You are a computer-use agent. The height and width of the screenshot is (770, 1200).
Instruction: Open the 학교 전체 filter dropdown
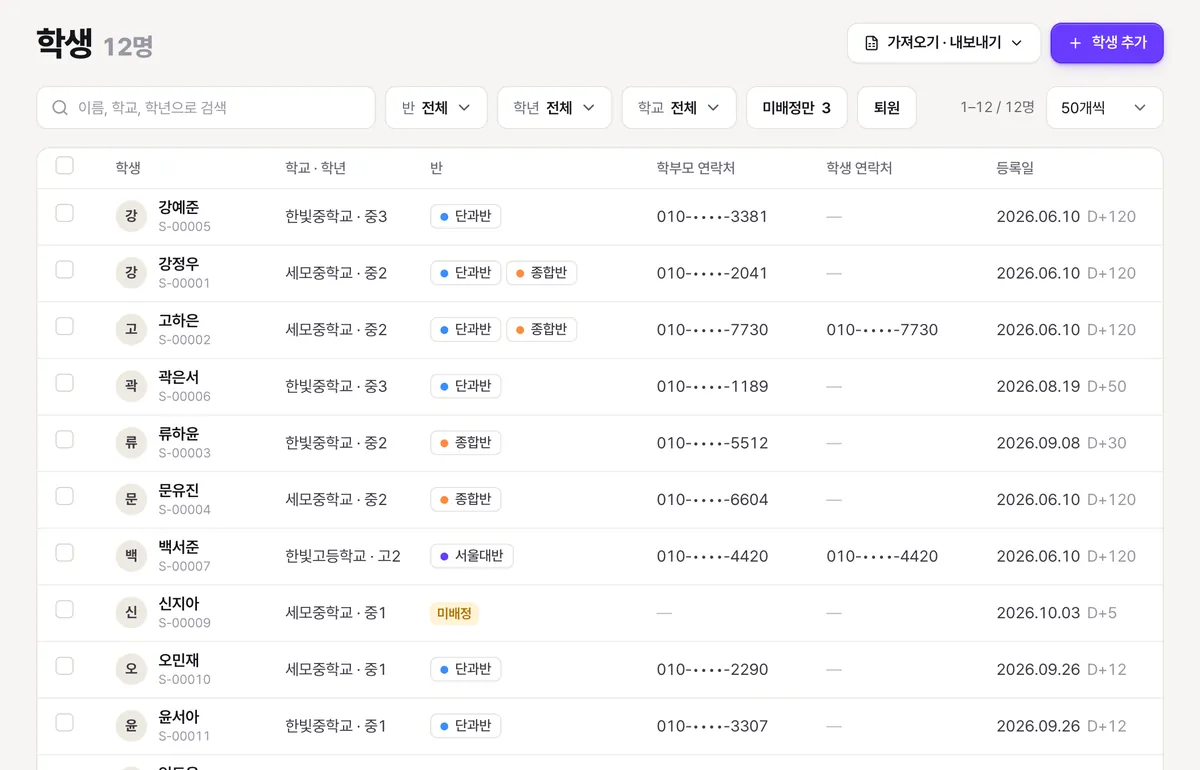[x=679, y=107]
